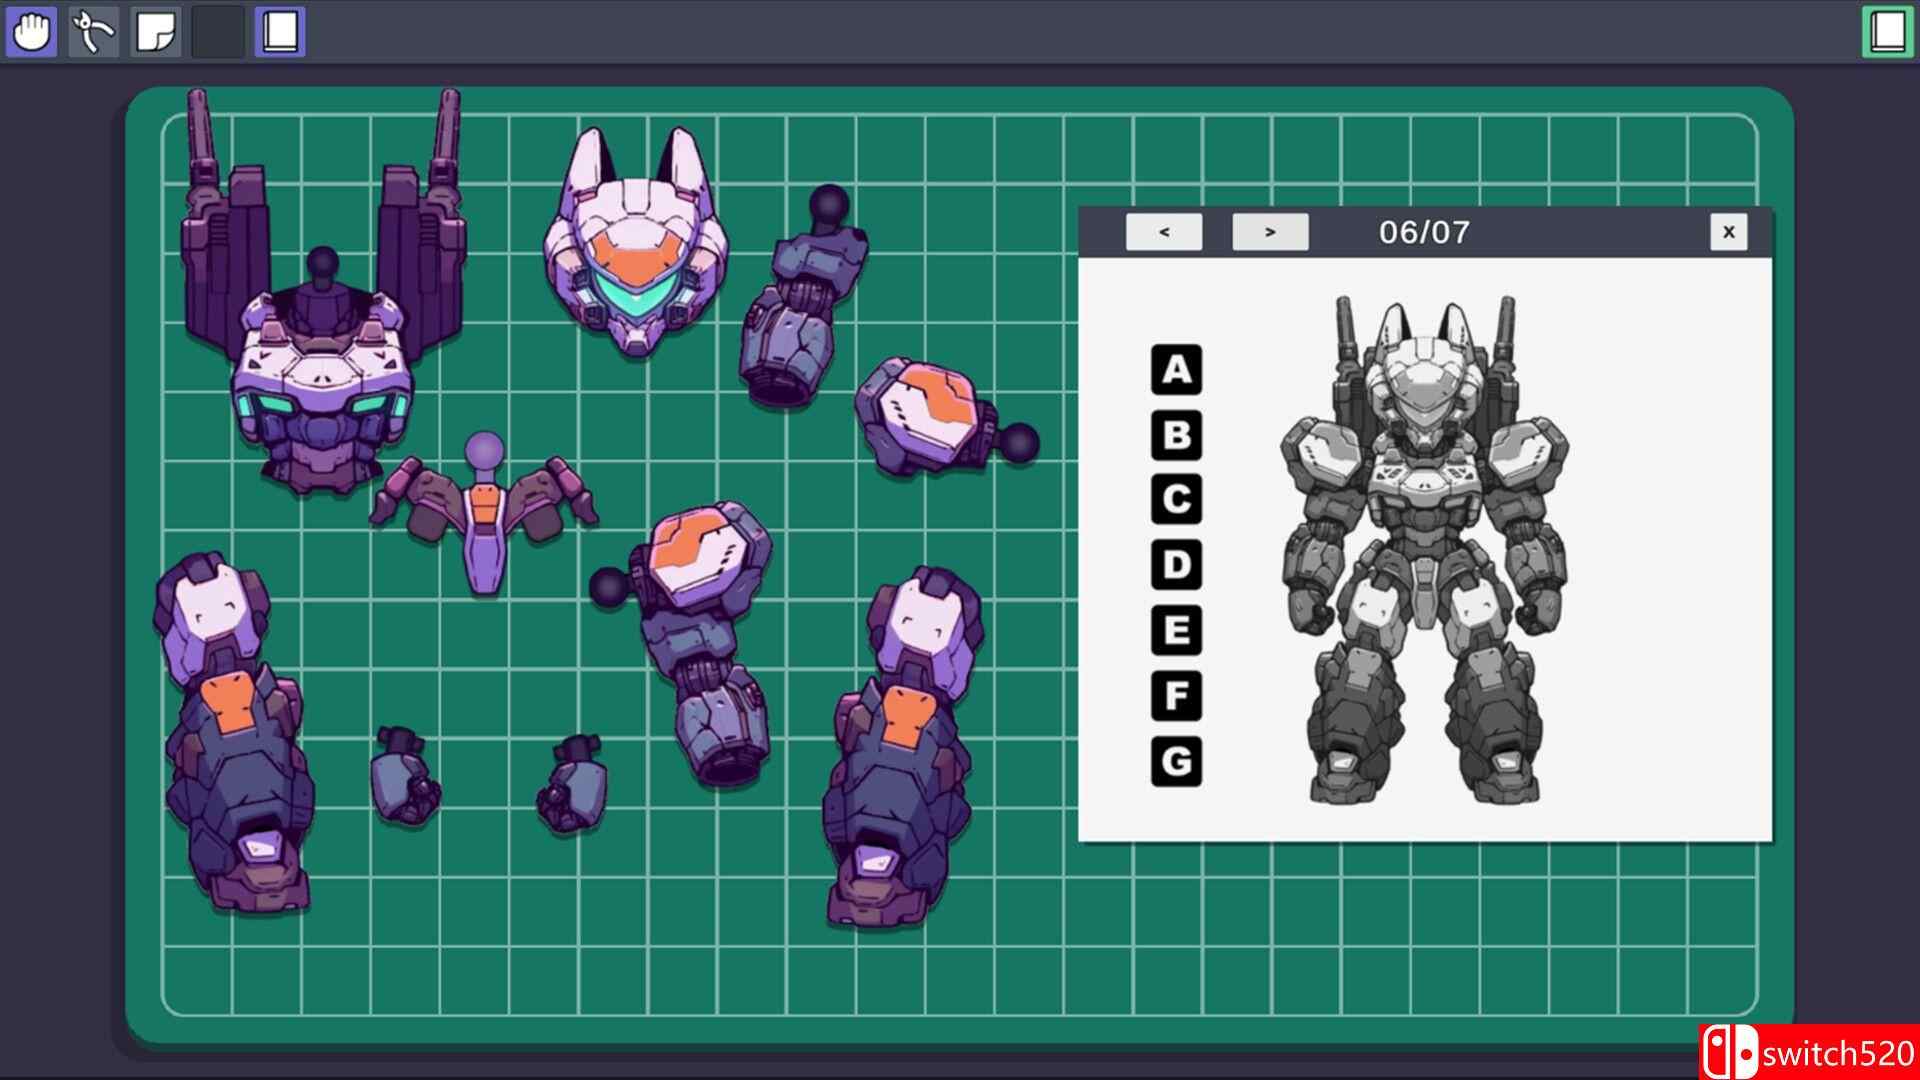Select step A in the manual
Viewport: 1920px width, 1080px height.
point(1176,370)
